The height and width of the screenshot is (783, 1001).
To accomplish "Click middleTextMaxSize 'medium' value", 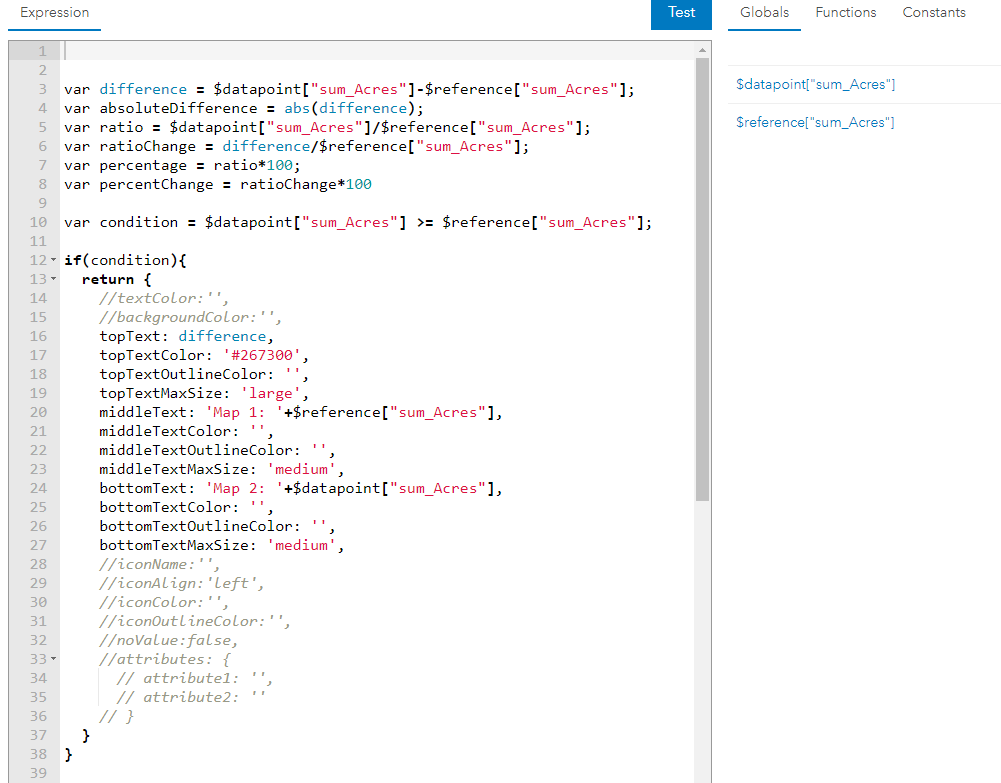I will click(x=301, y=469).
